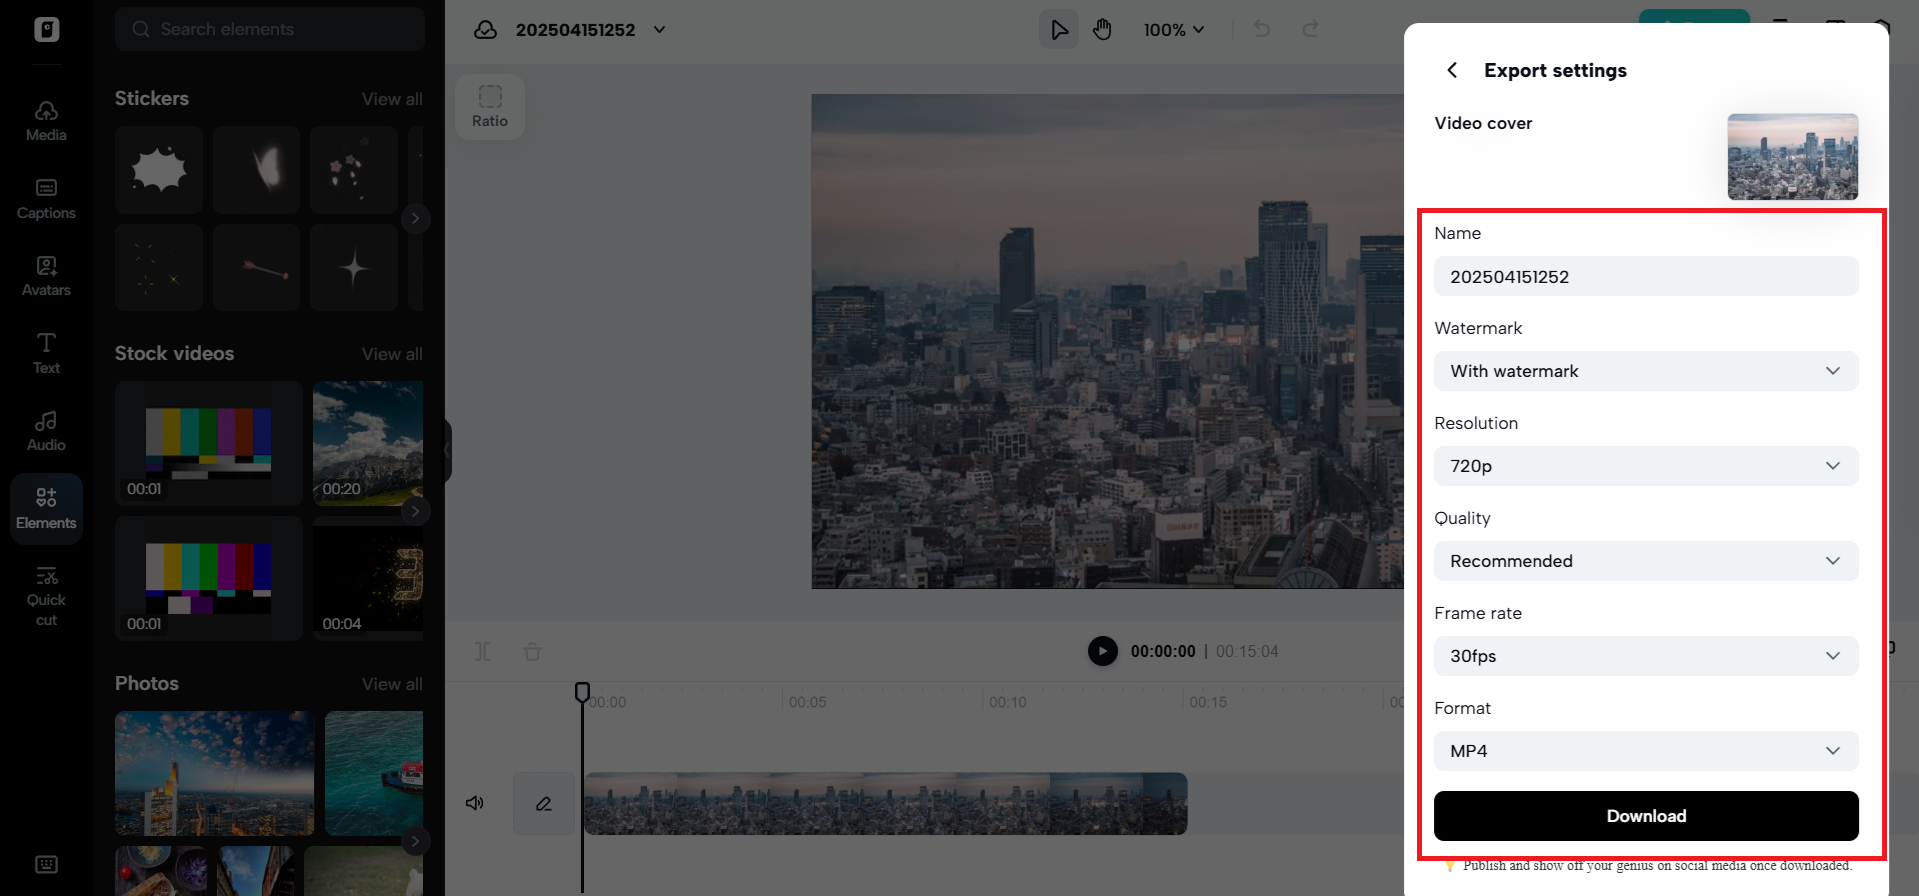The width and height of the screenshot is (1919, 896).
Task: Go back from Export settings
Action: pyautogui.click(x=1452, y=70)
